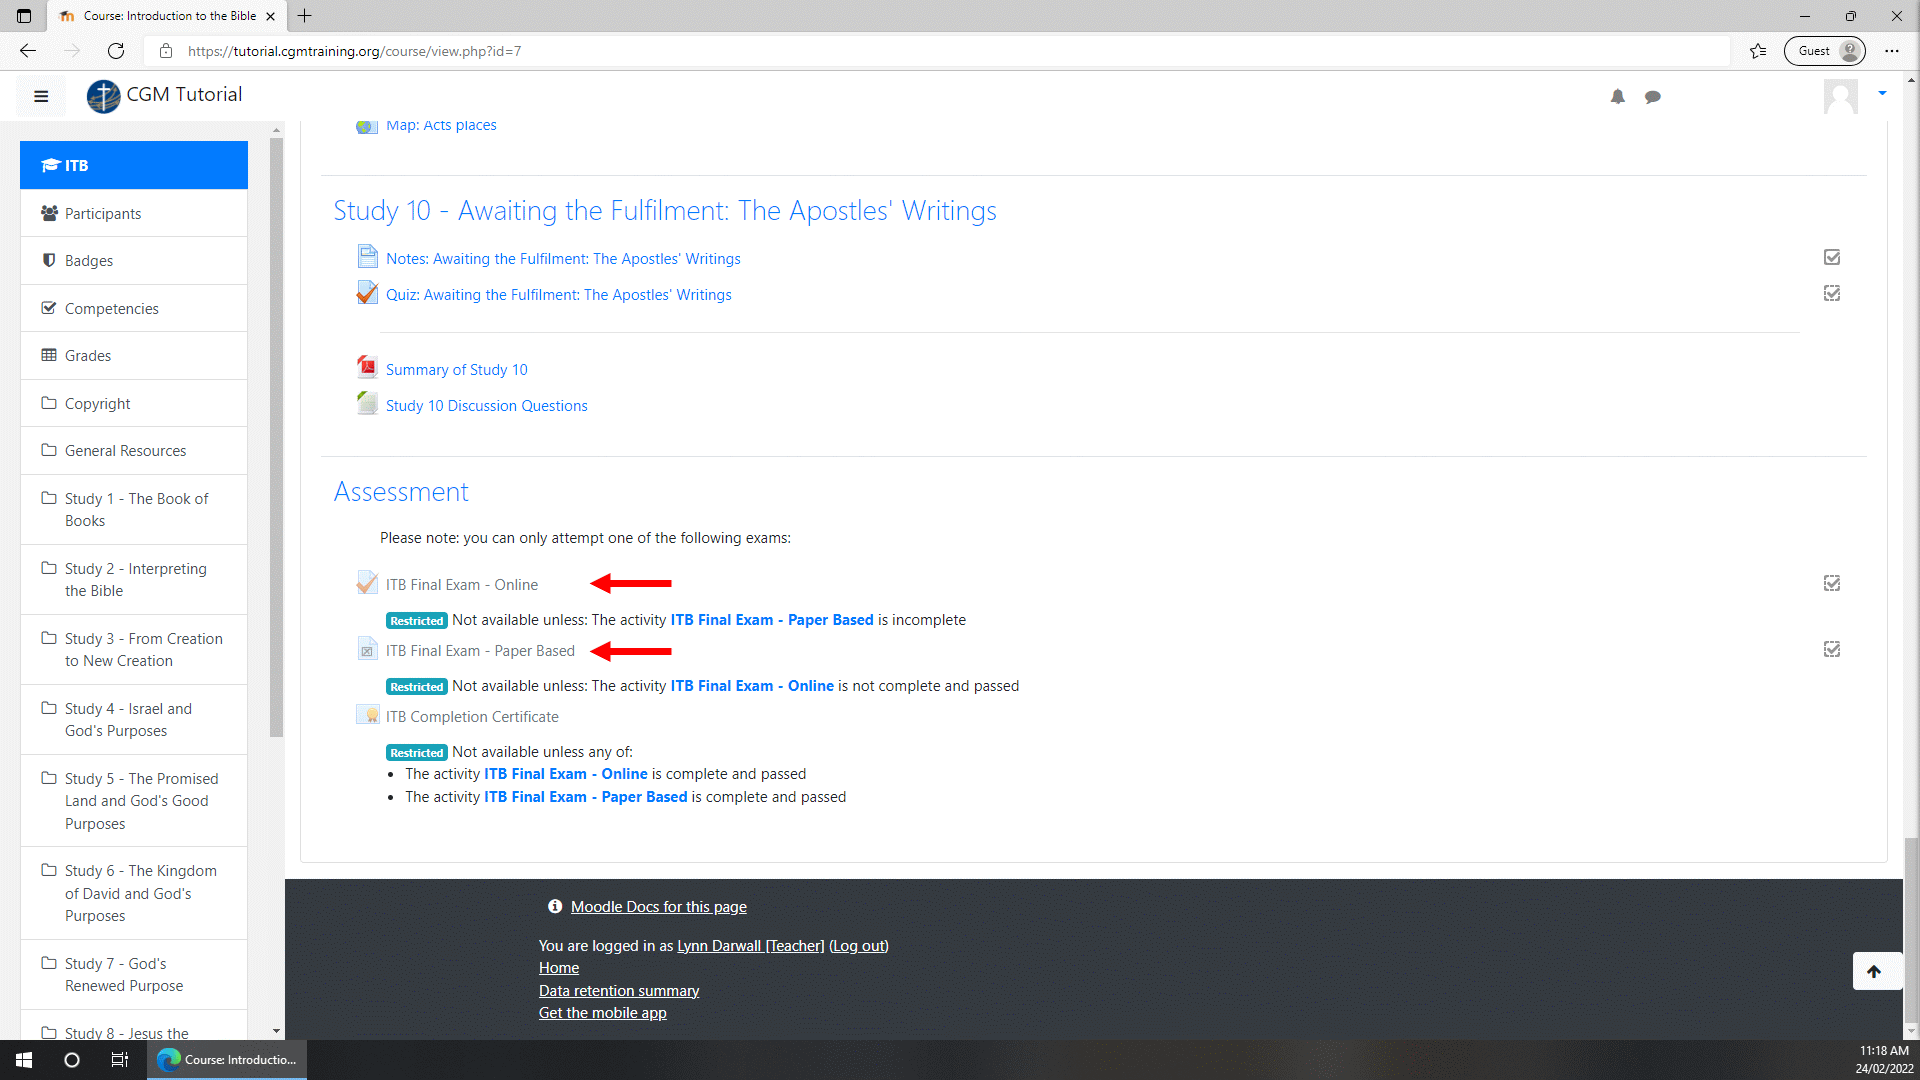The width and height of the screenshot is (1920, 1080).
Task: Open the notifications bell
Action: [x=1617, y=97]
